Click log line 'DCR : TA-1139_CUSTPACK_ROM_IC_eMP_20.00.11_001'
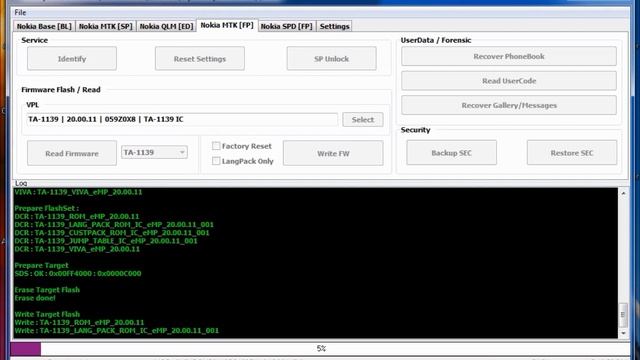640x360 pixels. (x=112, y=233)
